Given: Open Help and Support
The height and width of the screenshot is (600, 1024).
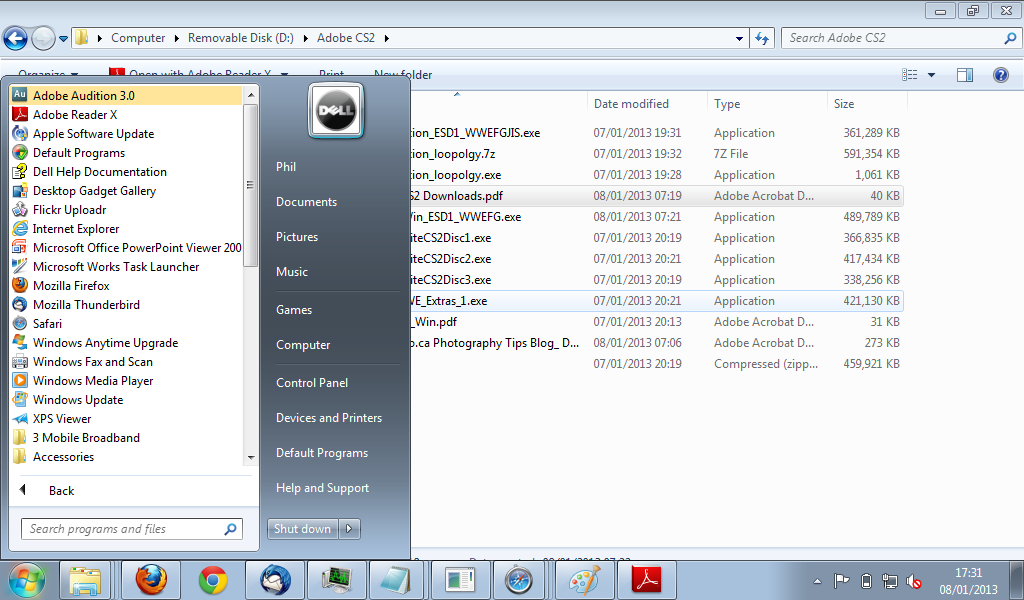Looking at the screenshot, I should click(323, 488).
